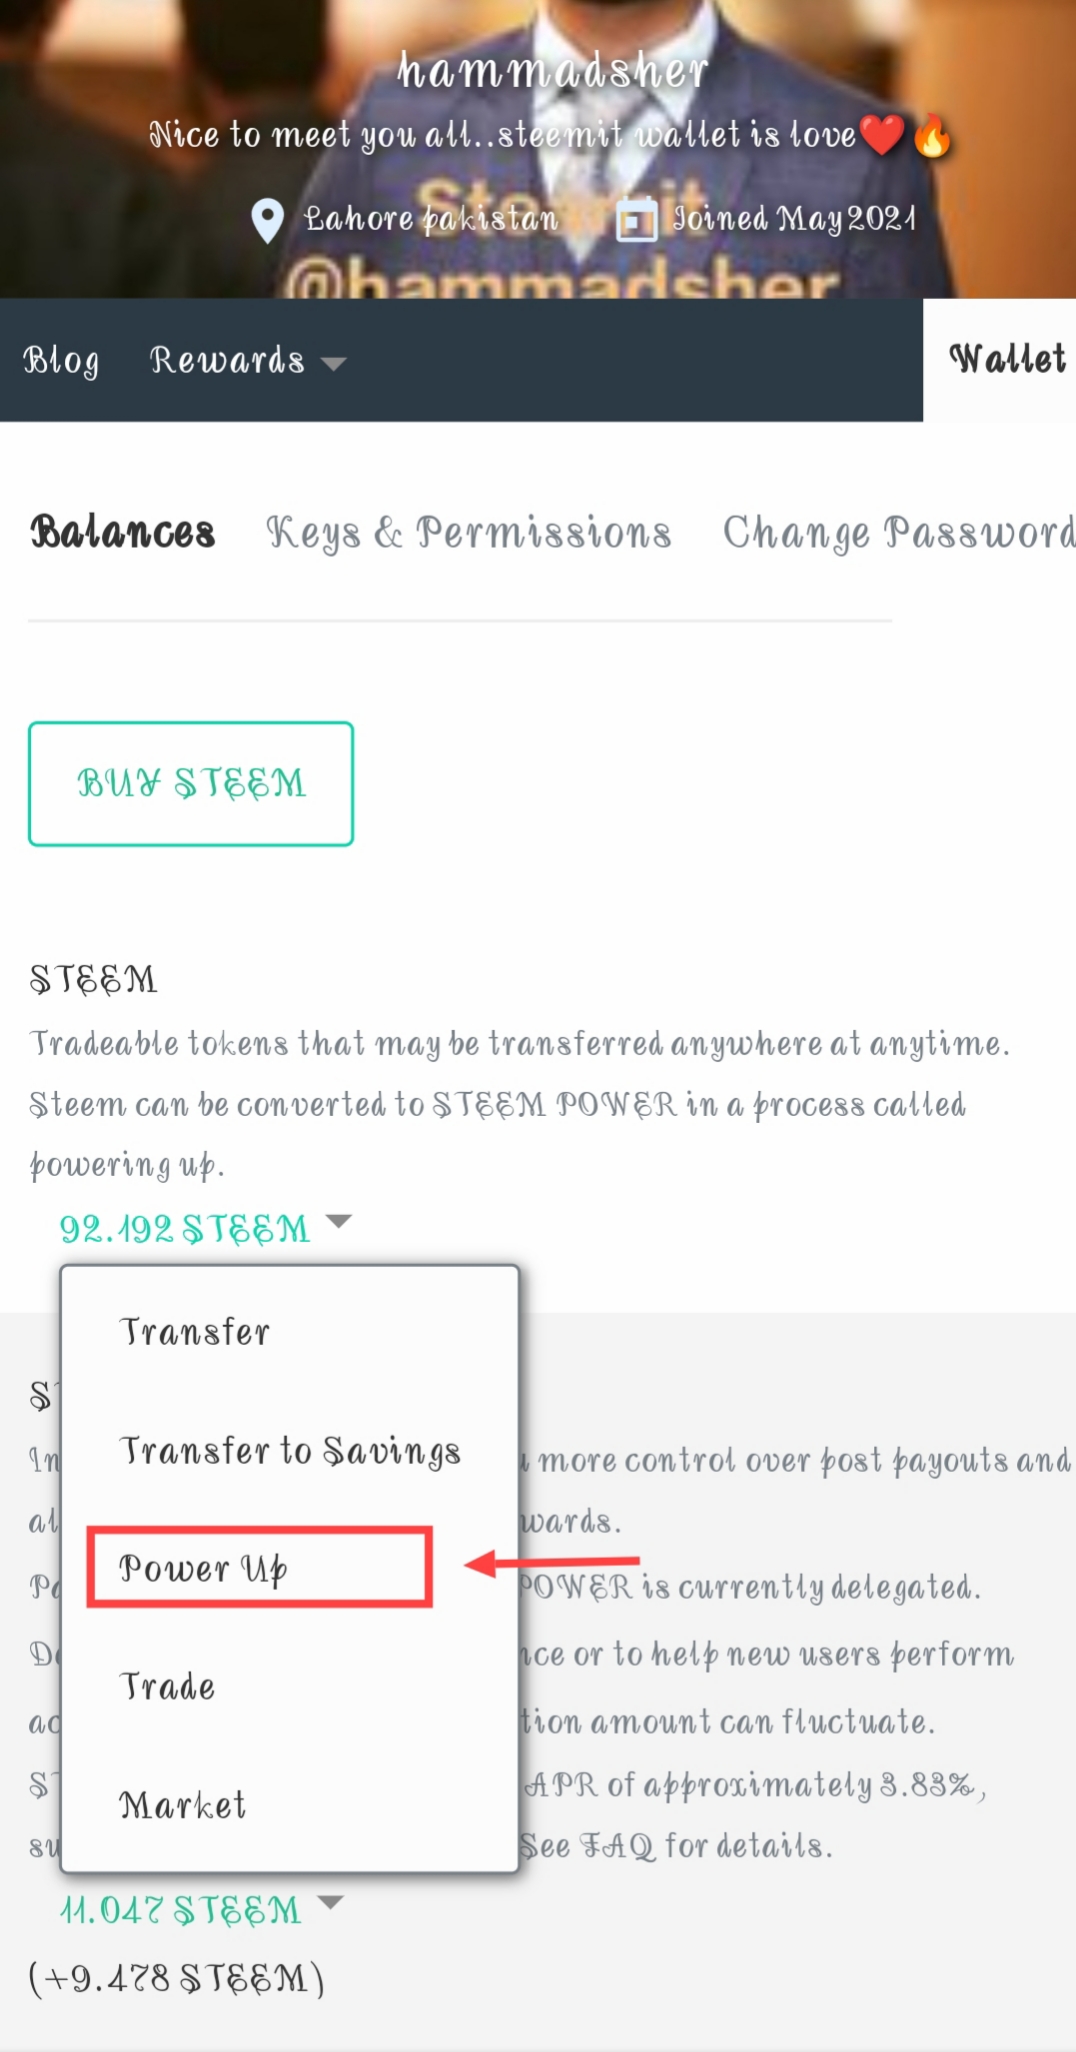Open Keys & Permissions tab

coord(468,532)
